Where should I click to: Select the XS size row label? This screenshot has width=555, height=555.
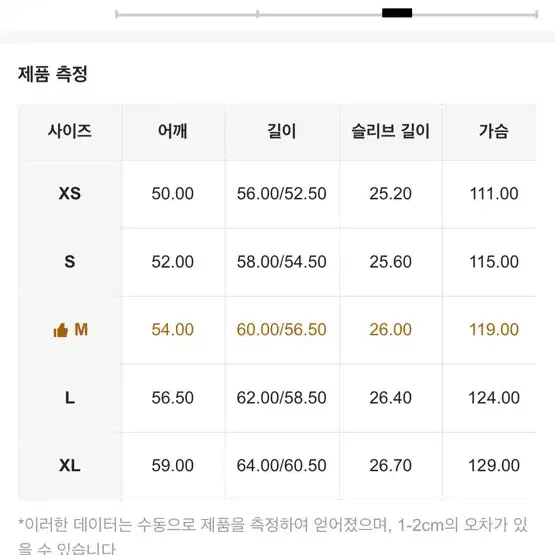(70, 194)
